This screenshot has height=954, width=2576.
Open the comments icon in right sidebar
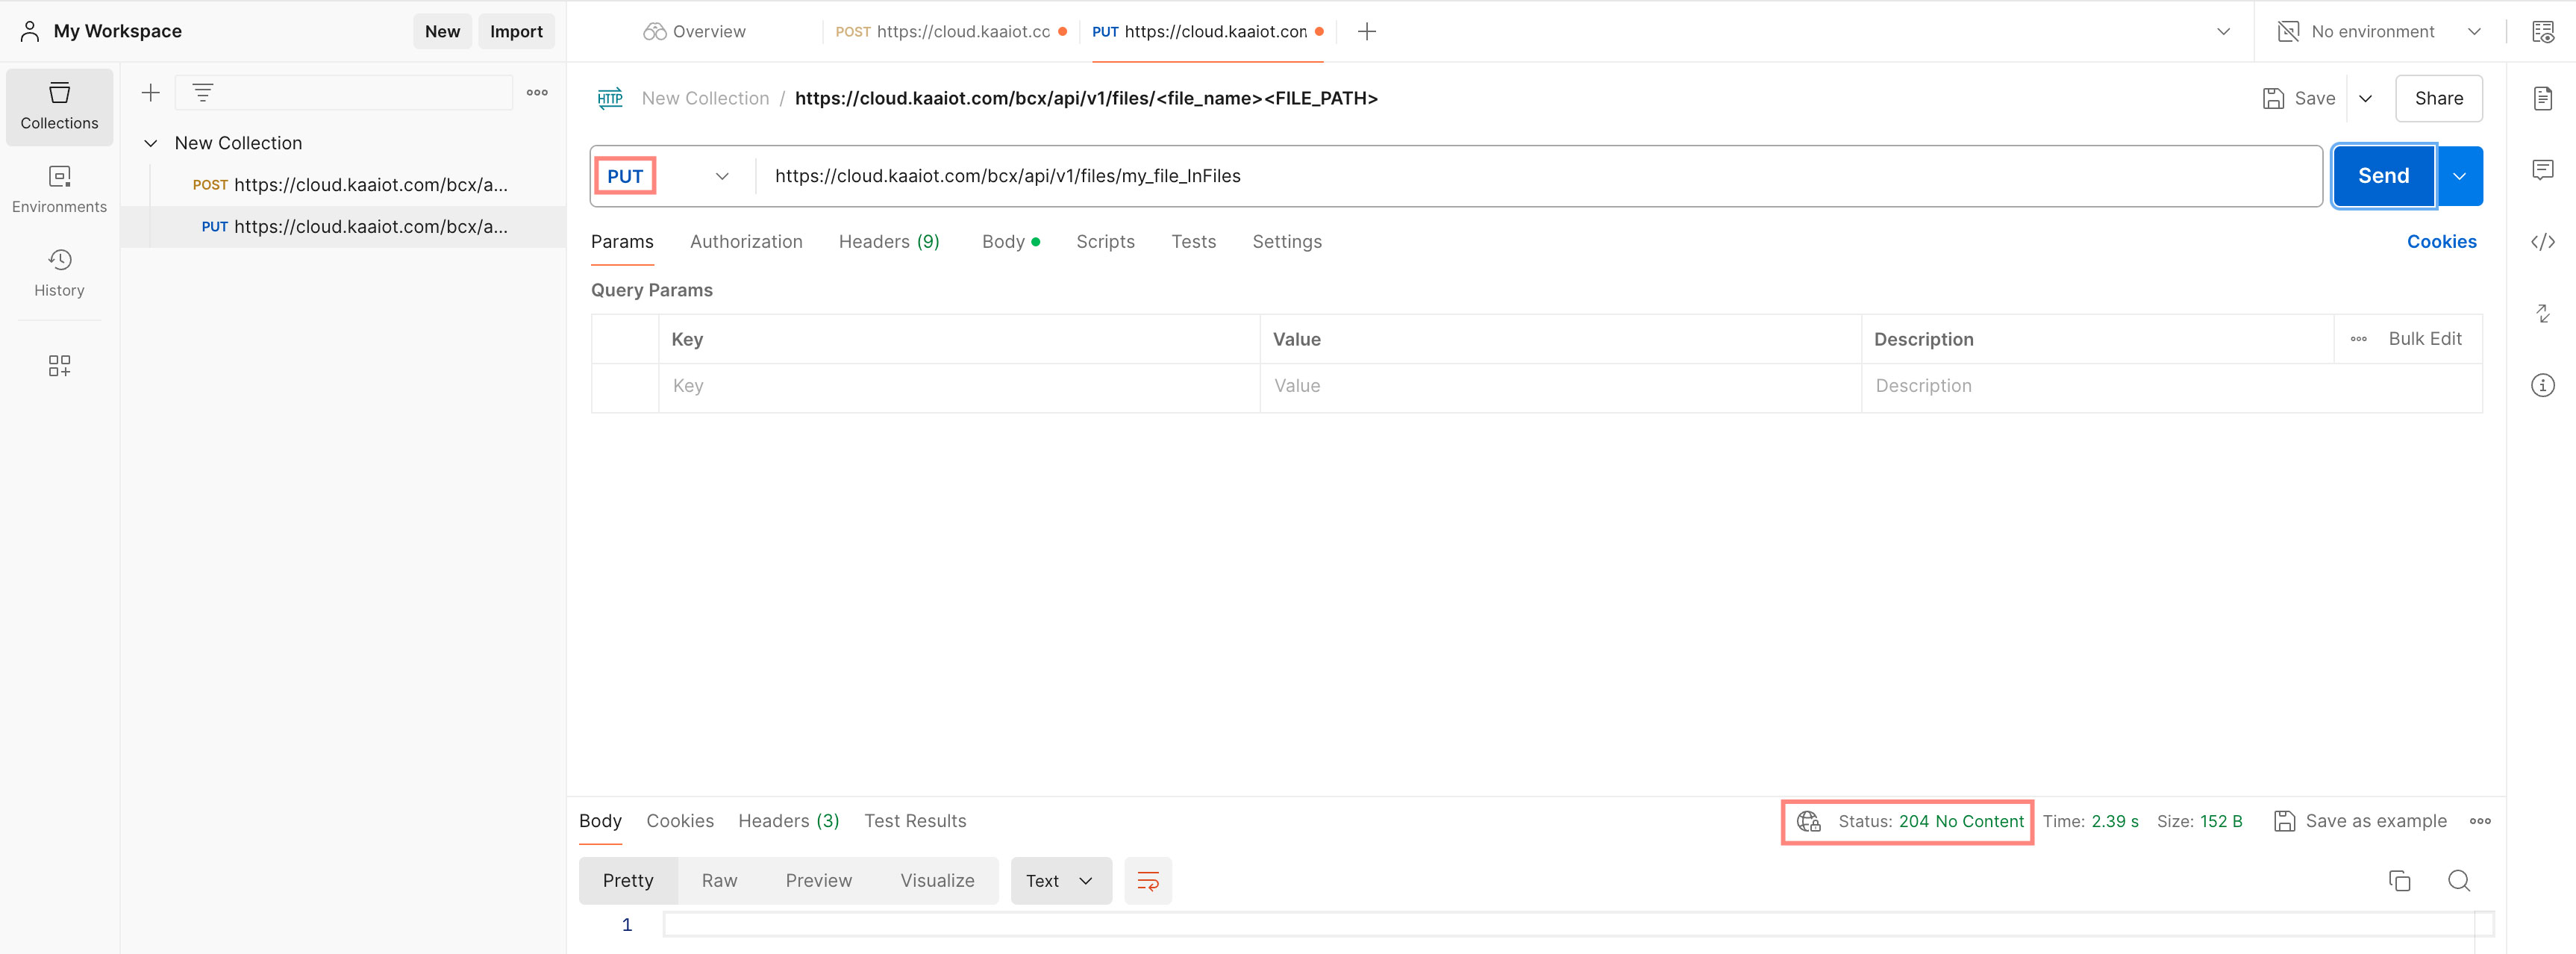[x=2542, y=169]
